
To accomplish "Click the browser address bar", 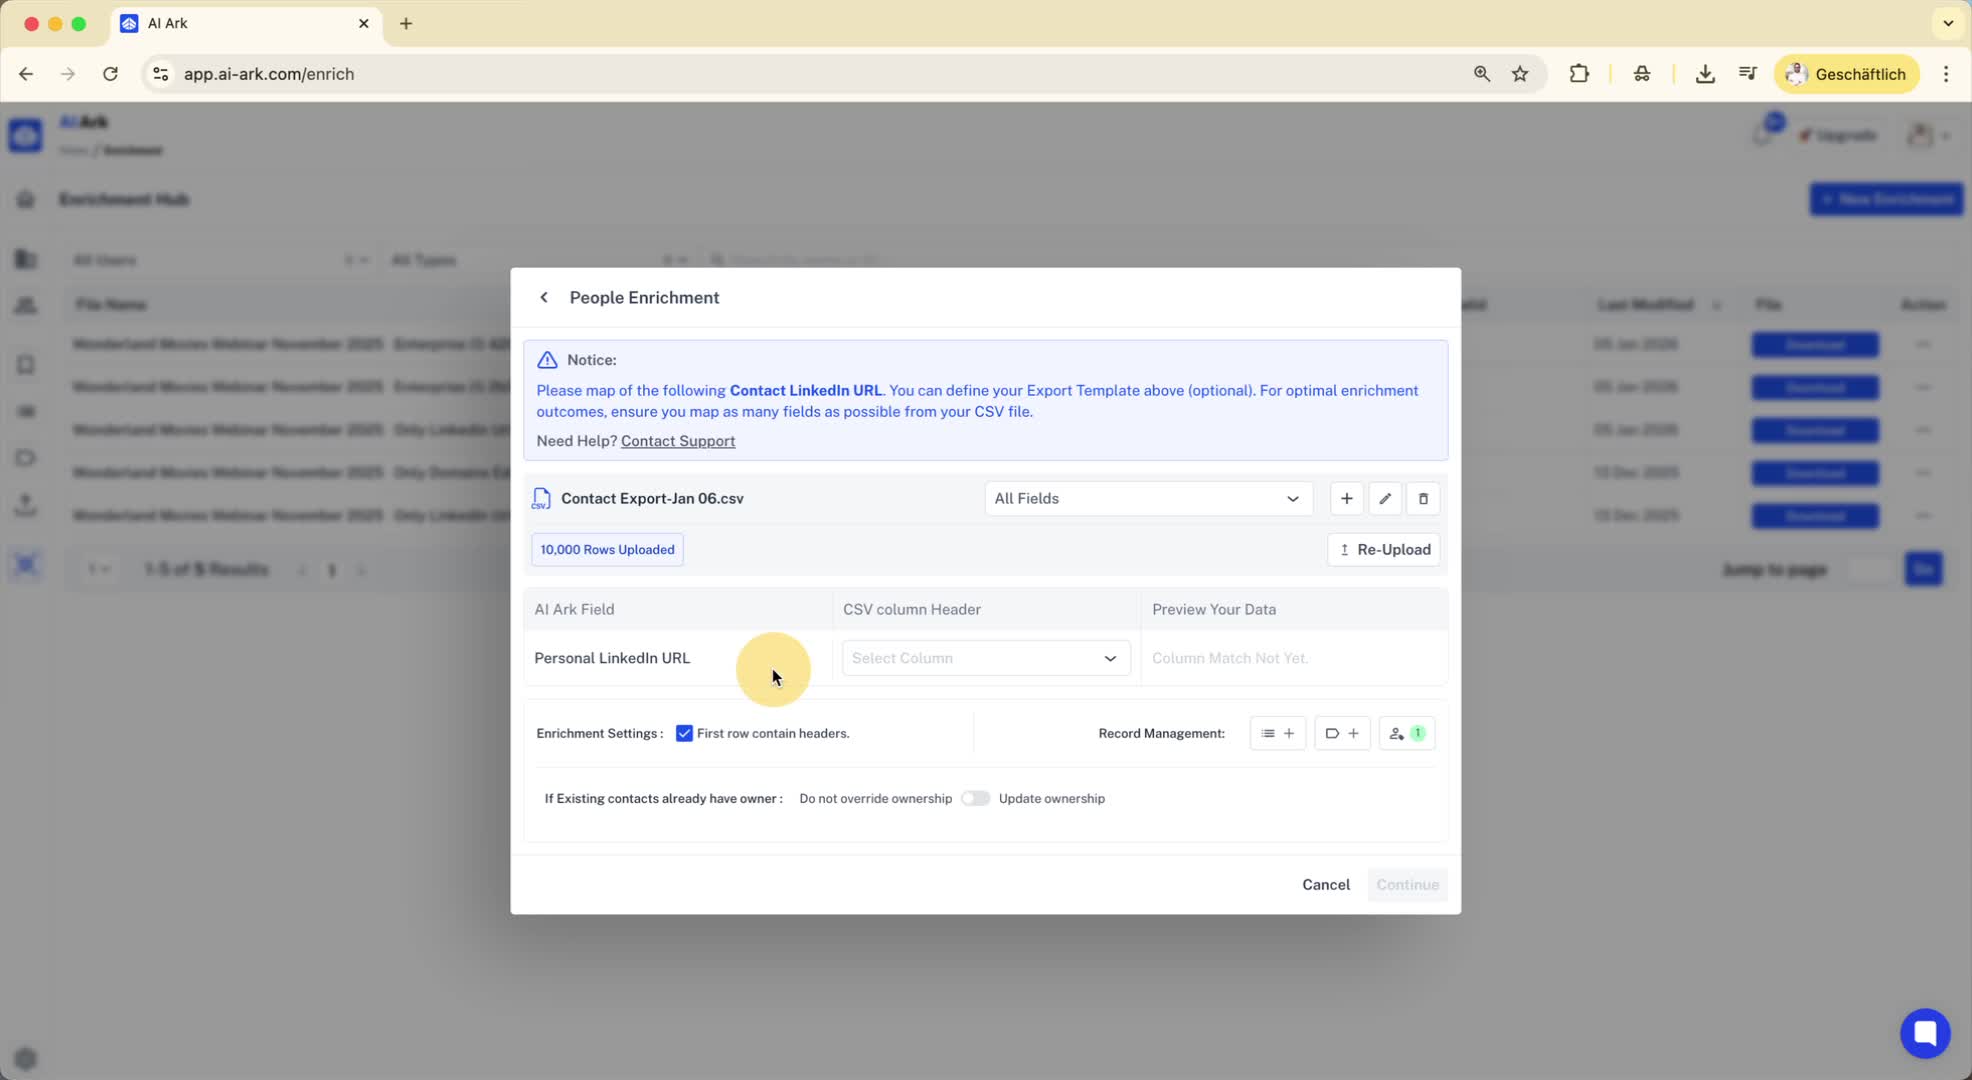I will 800,74.
